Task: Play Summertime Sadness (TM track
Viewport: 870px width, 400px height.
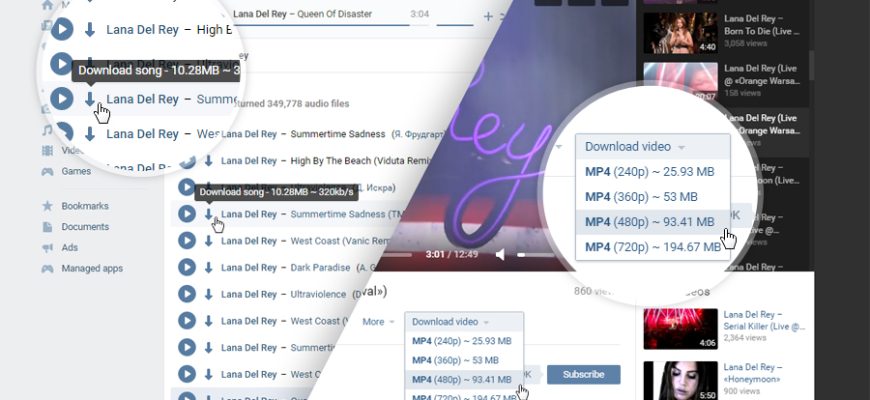Action: [187, 214]
